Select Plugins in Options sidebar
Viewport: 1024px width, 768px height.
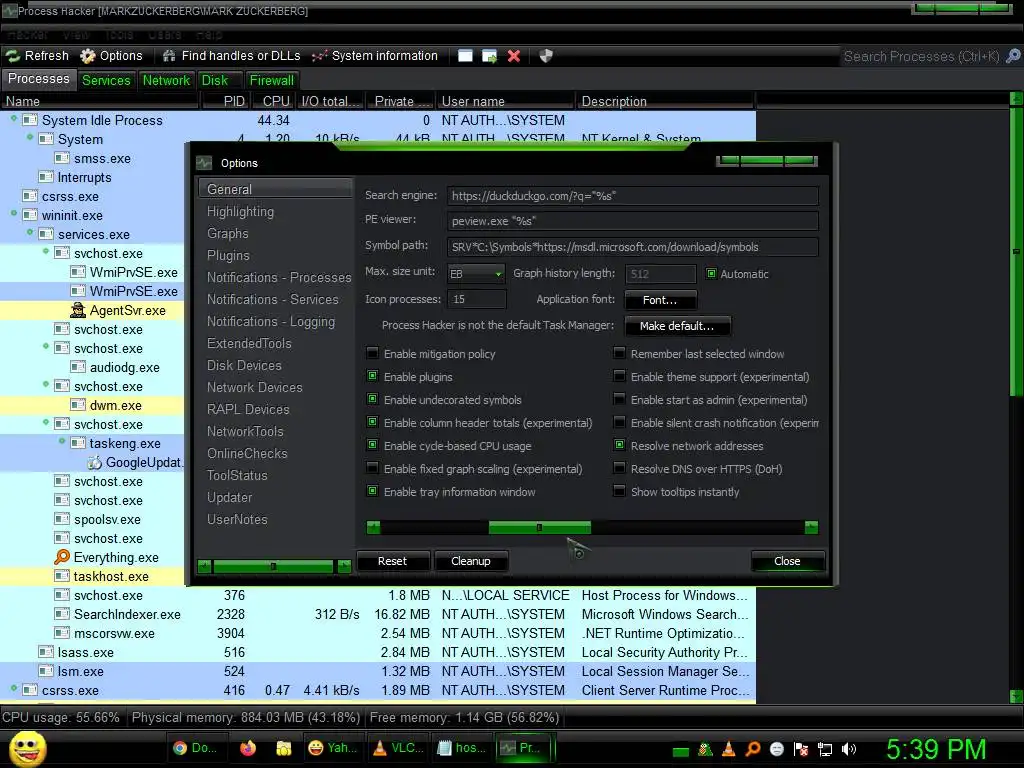[228, 255]
